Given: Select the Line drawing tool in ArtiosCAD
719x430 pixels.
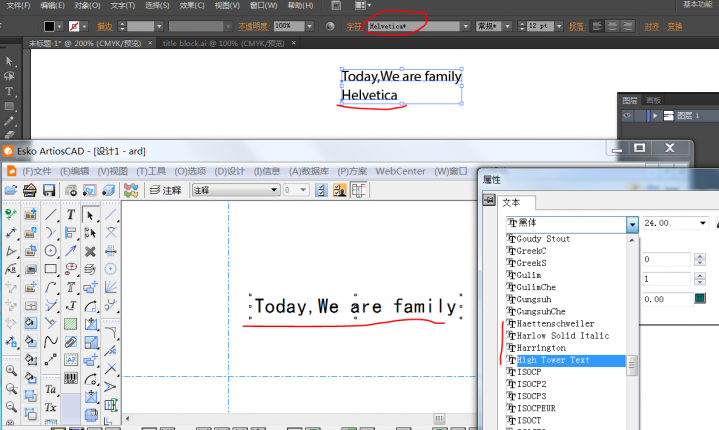Looking at the screenshot, I should click(x=51, y=214).
